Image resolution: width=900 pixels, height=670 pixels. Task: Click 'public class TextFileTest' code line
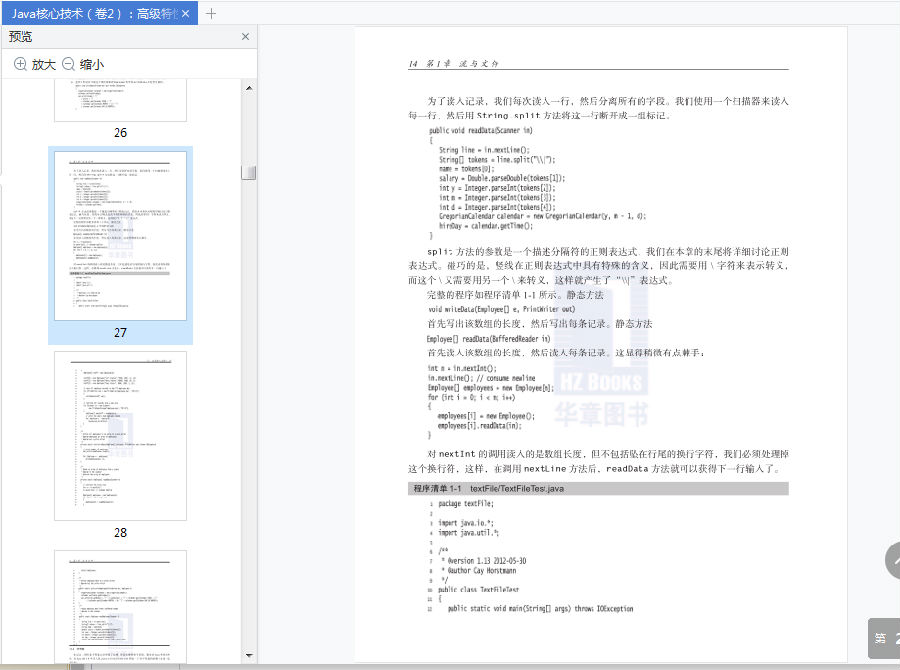478,590
